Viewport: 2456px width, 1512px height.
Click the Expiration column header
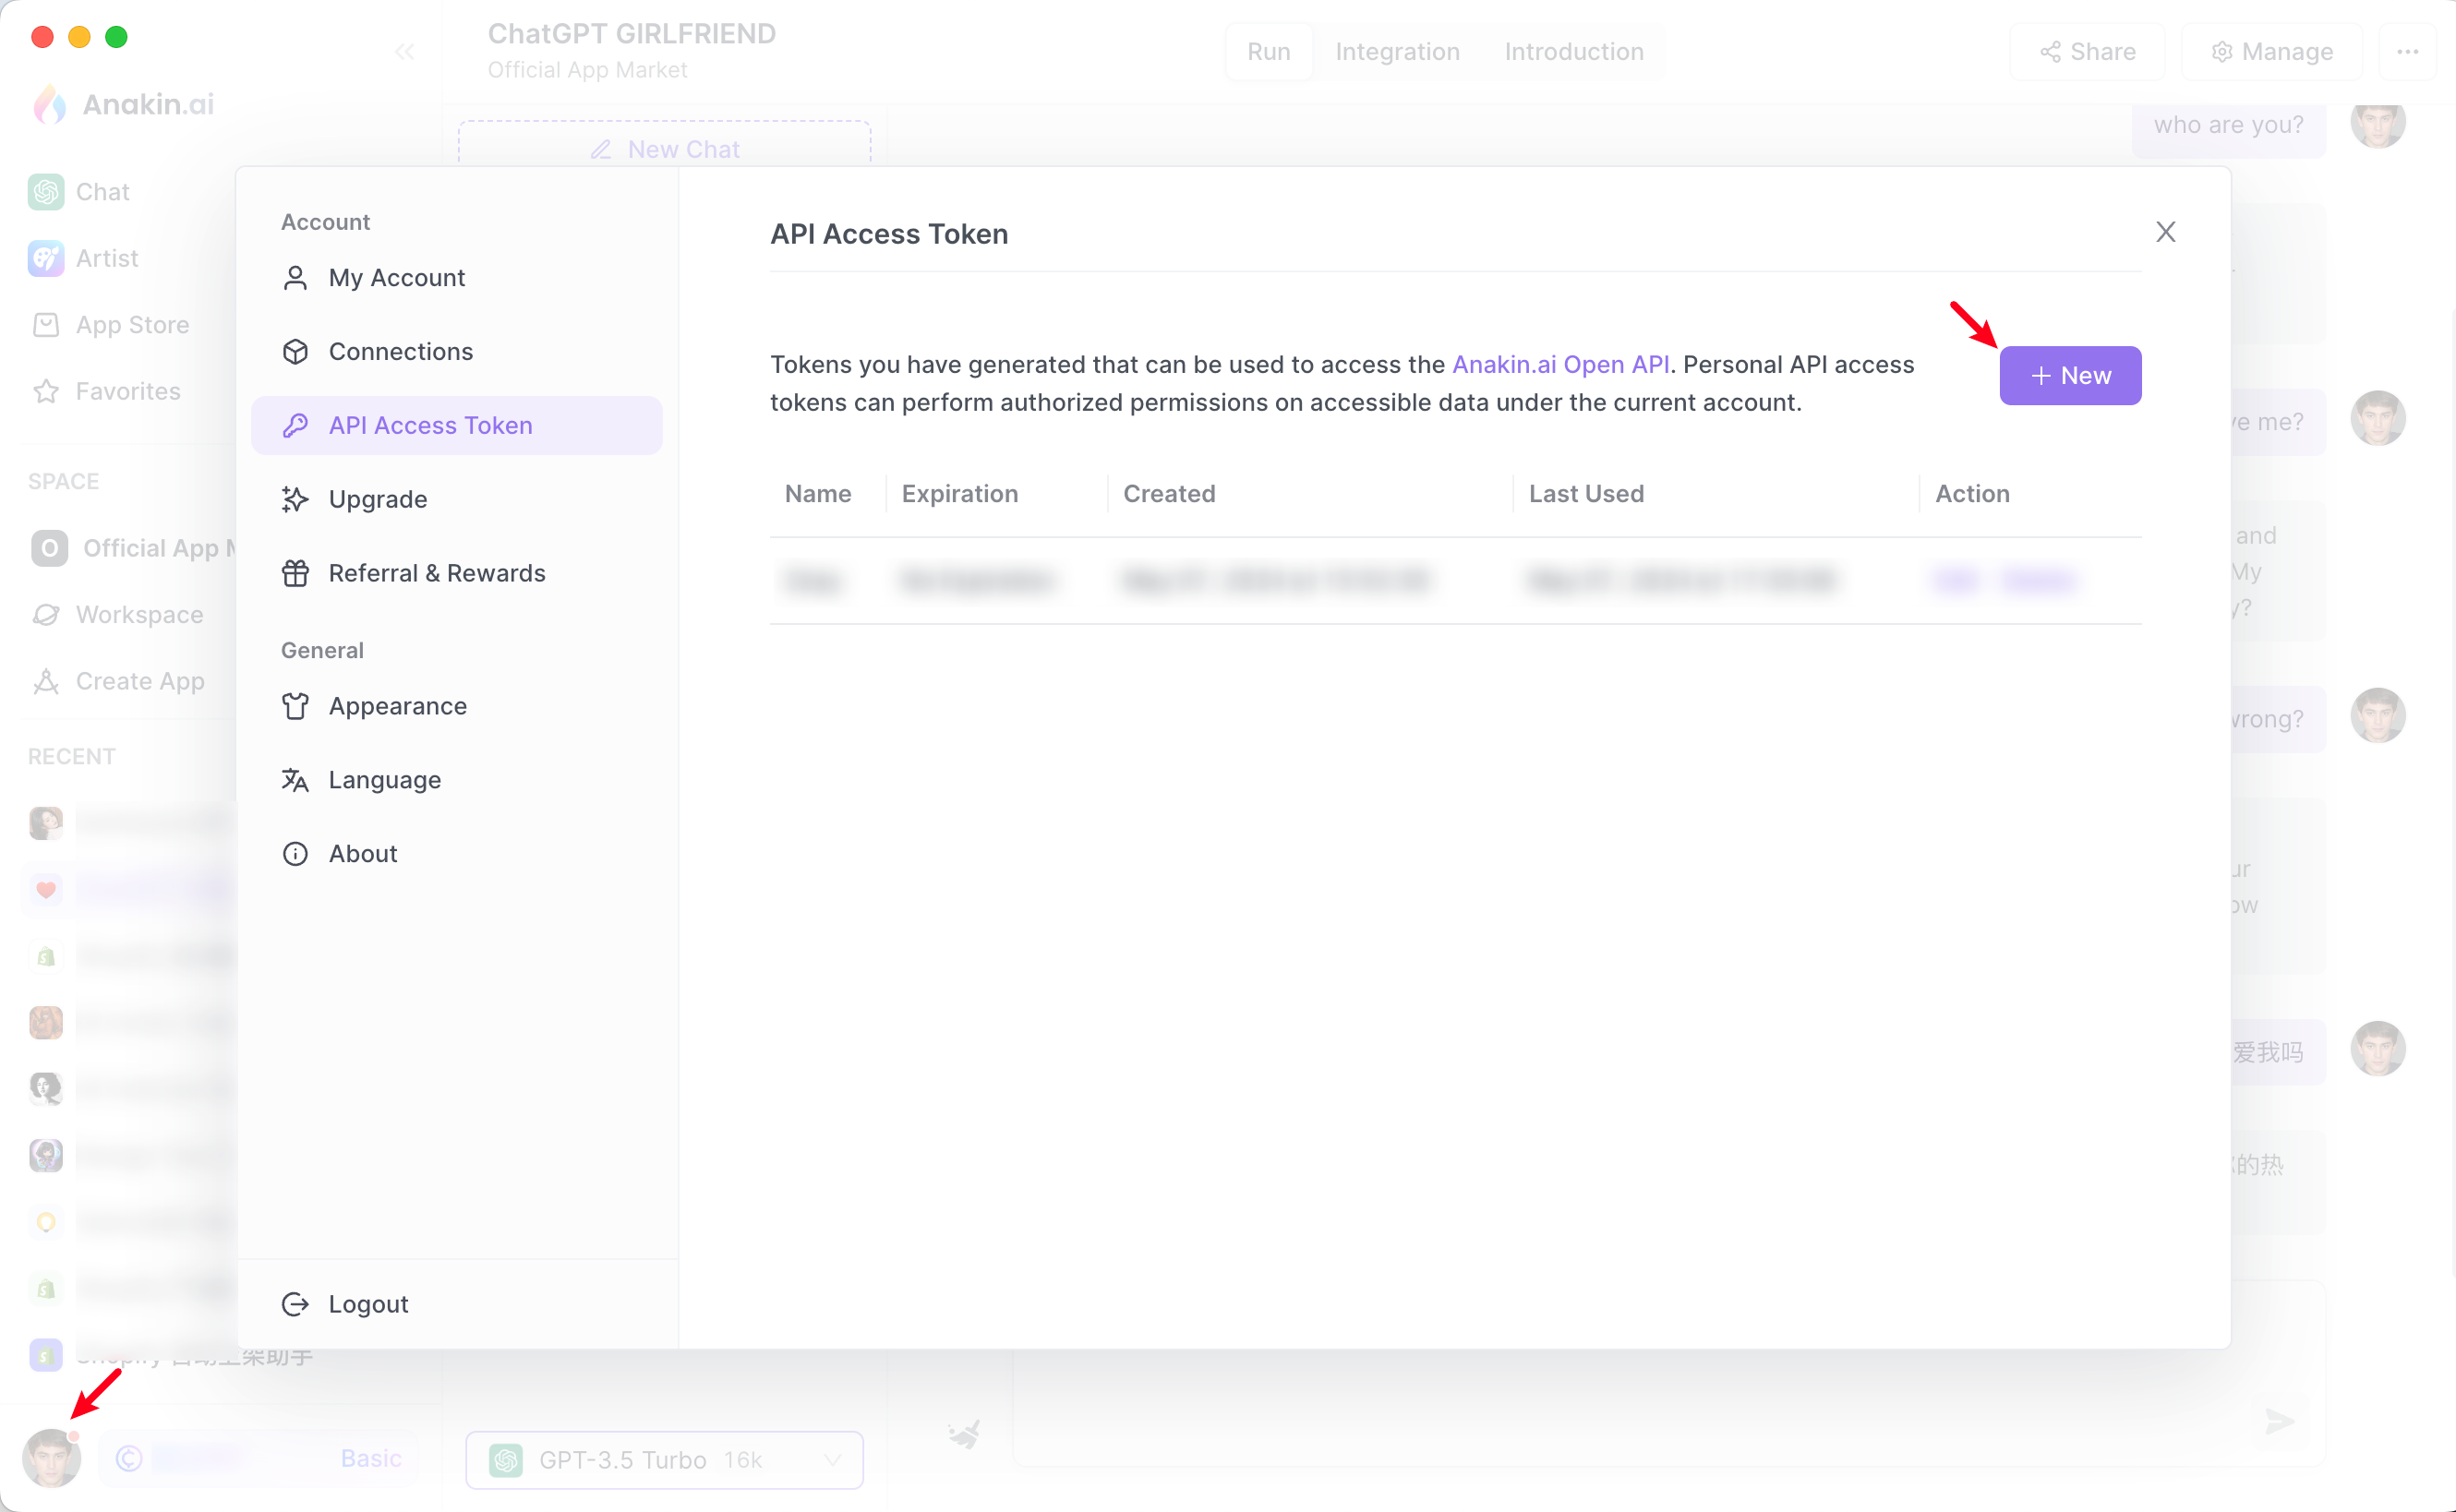[960, 494]
